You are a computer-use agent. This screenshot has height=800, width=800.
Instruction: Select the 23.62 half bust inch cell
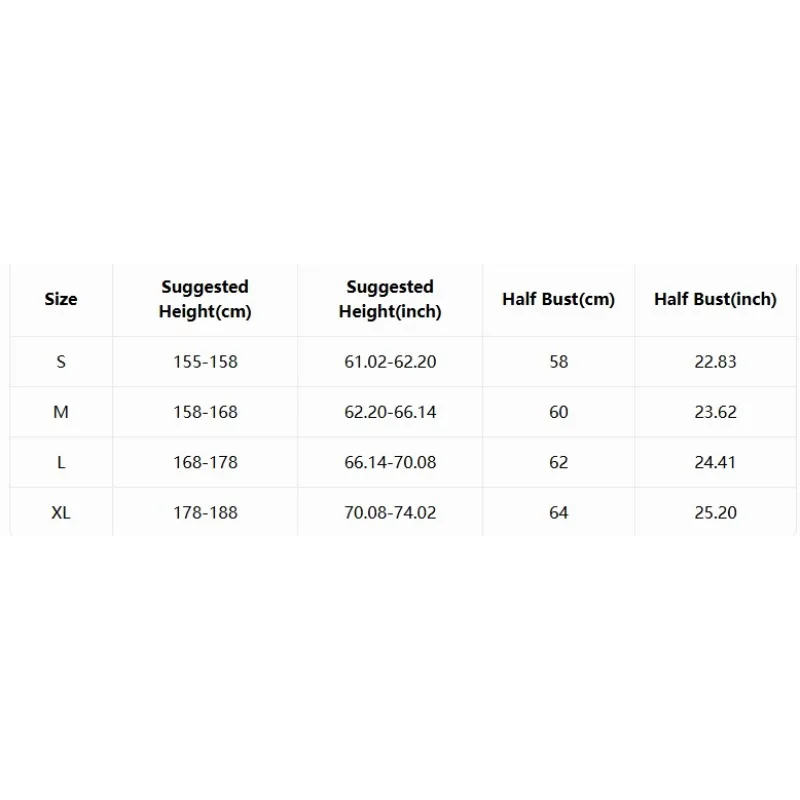[715, 412]
